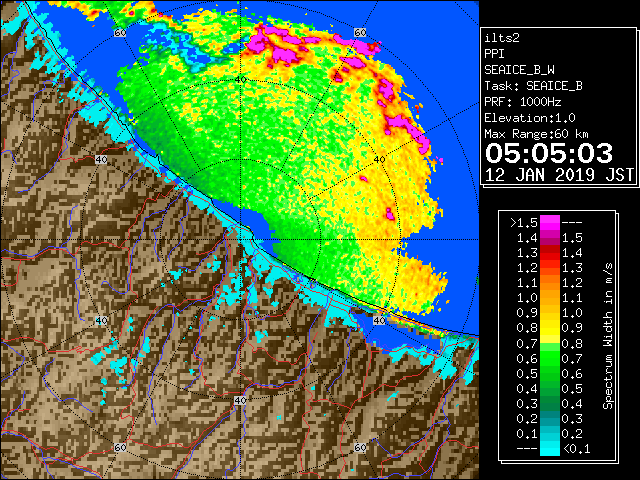Select the date '12 JAN 2019 JST'
Image resolution: width=640 pixels, height=480 pixels.
pyautogui.click(x=559, y=175)
